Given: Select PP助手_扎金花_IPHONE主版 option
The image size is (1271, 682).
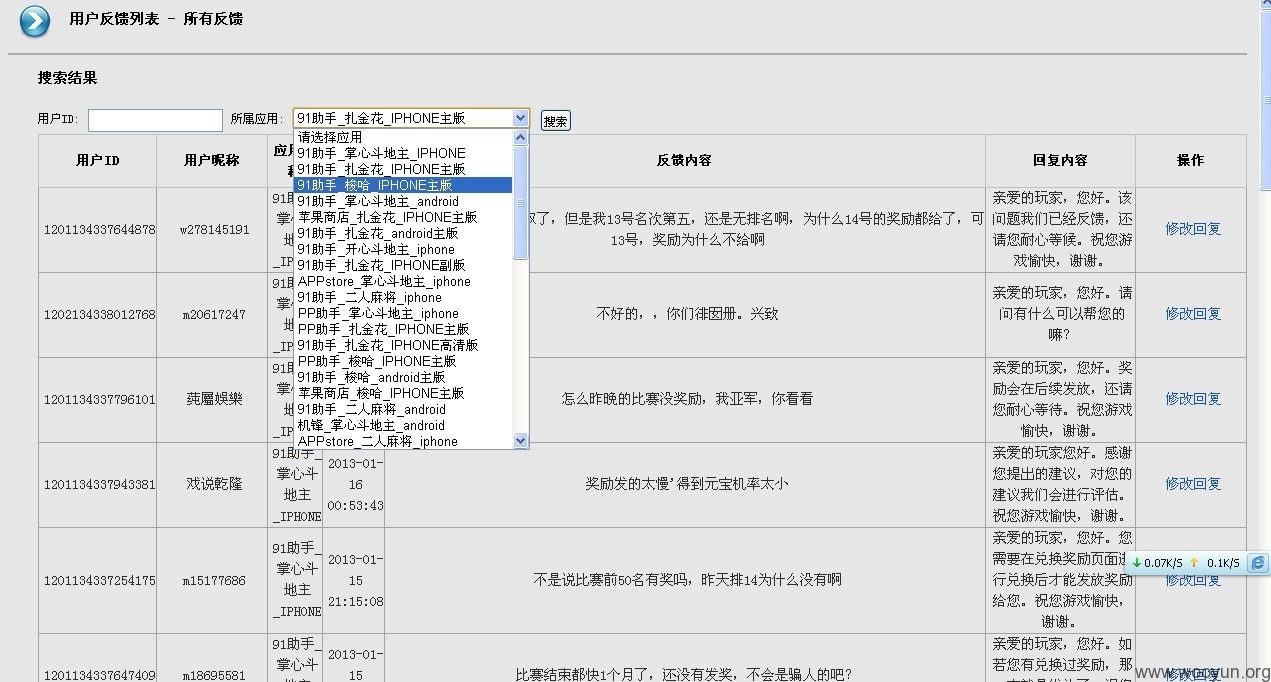Looking at the screenshot, I should [x=403, y=329].
